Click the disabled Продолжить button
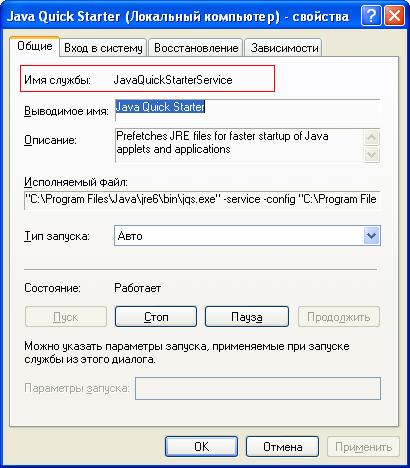 (339, 317)
